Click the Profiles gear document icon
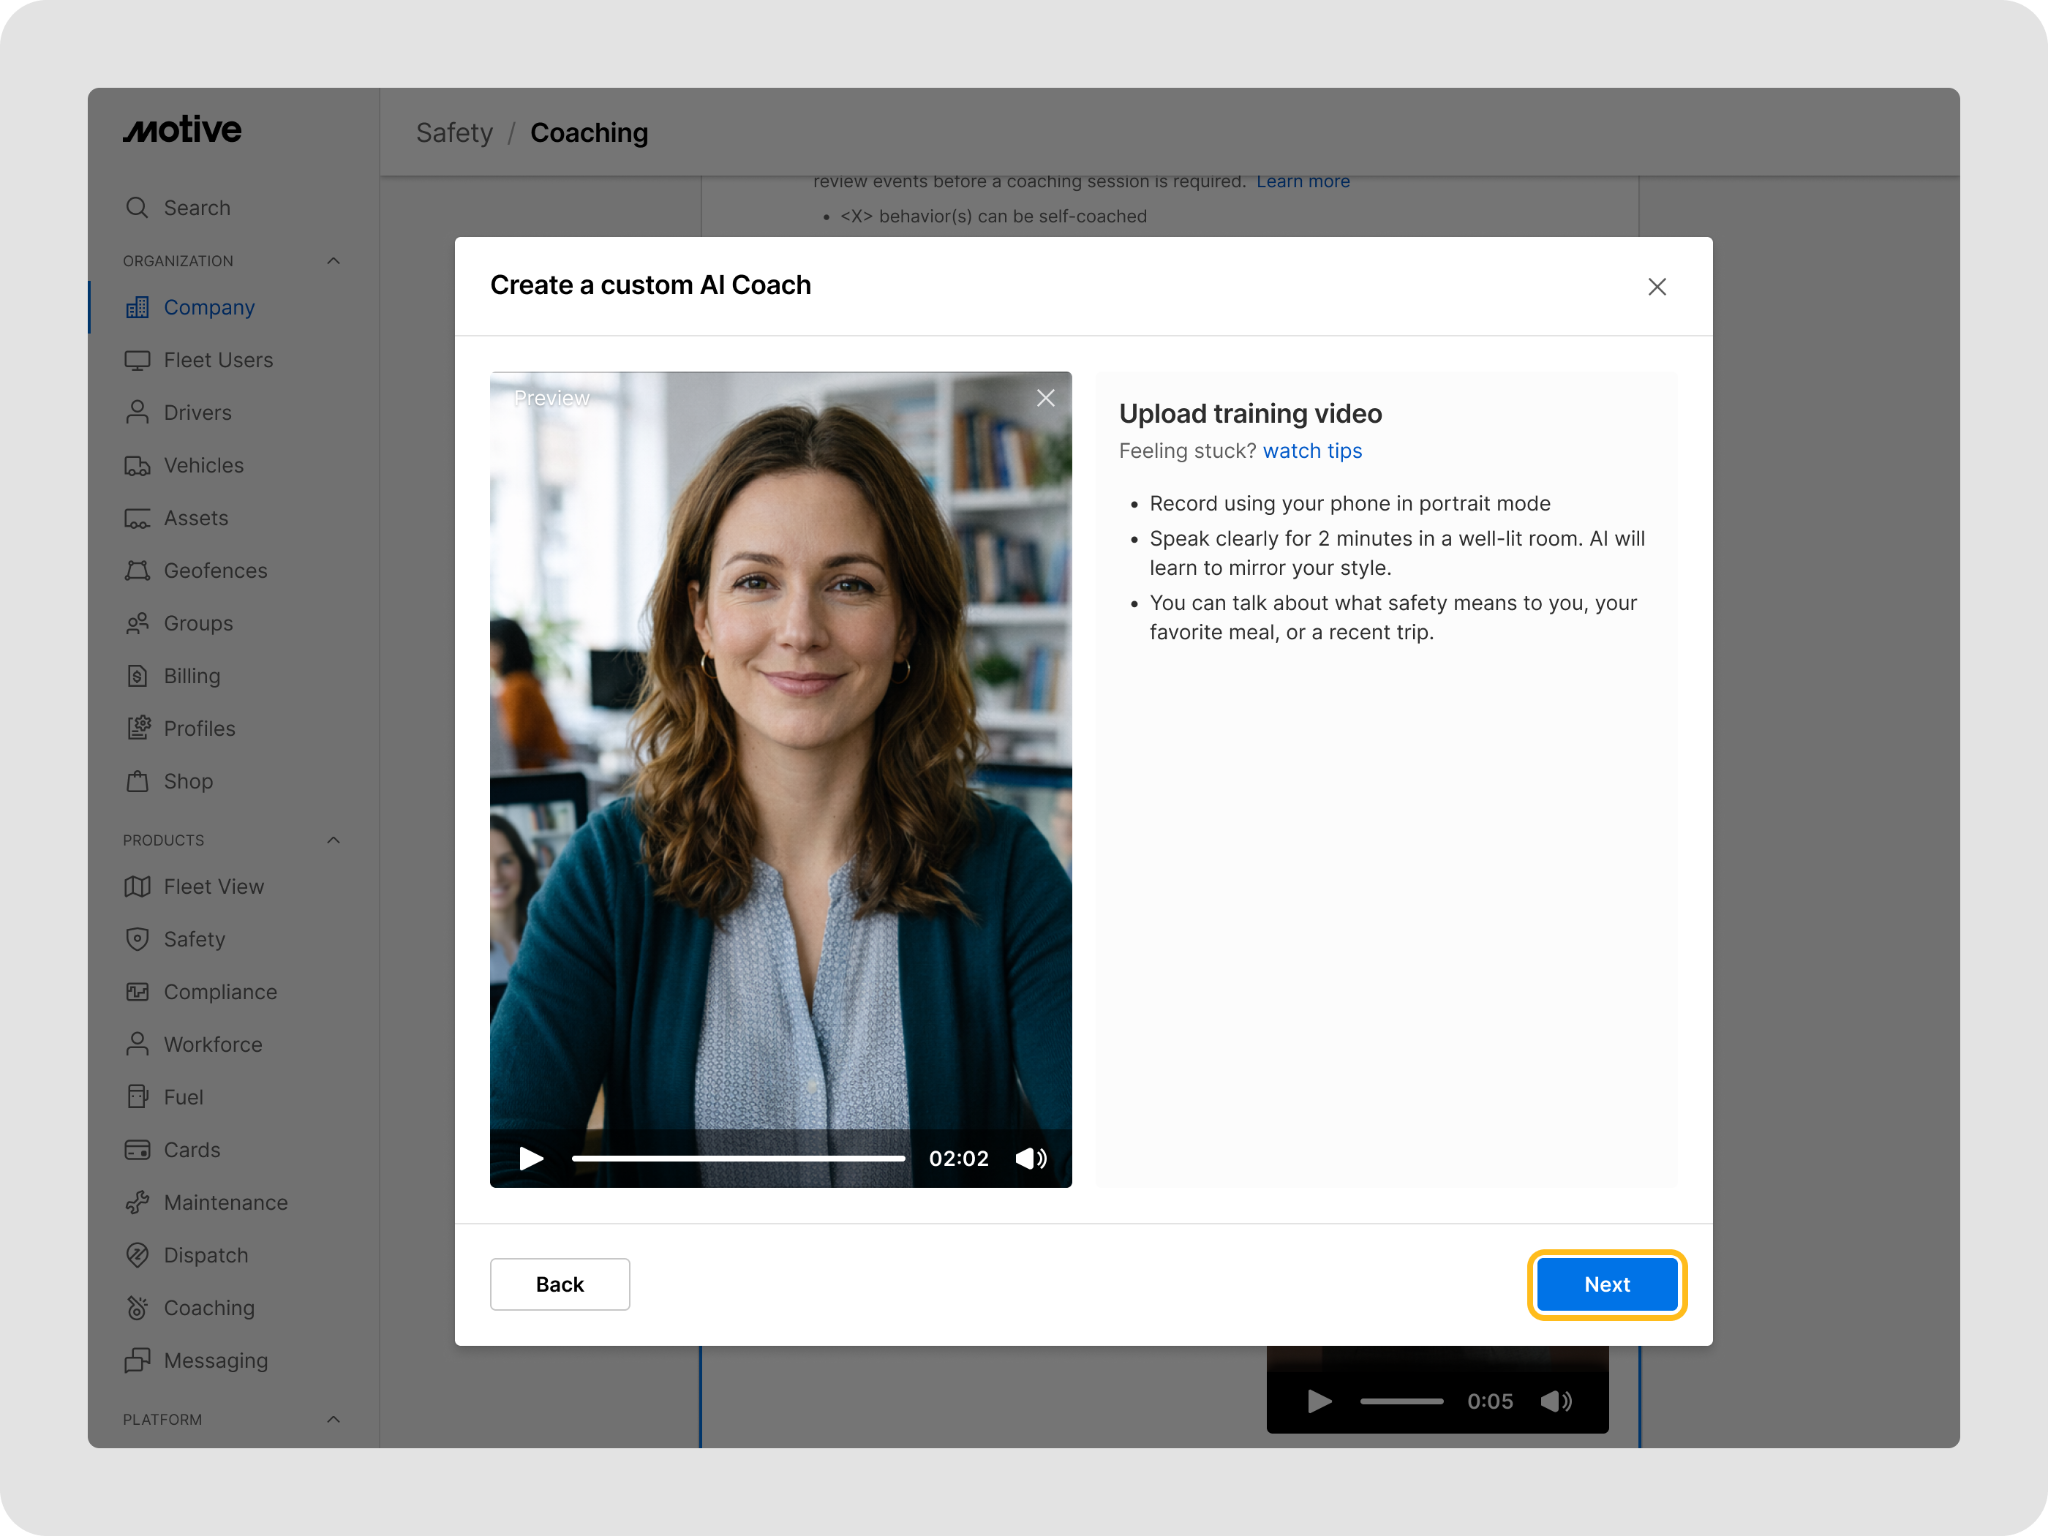Image resolution: width=2048 pixels, height=1536 pixels. (x=137, y=728)
